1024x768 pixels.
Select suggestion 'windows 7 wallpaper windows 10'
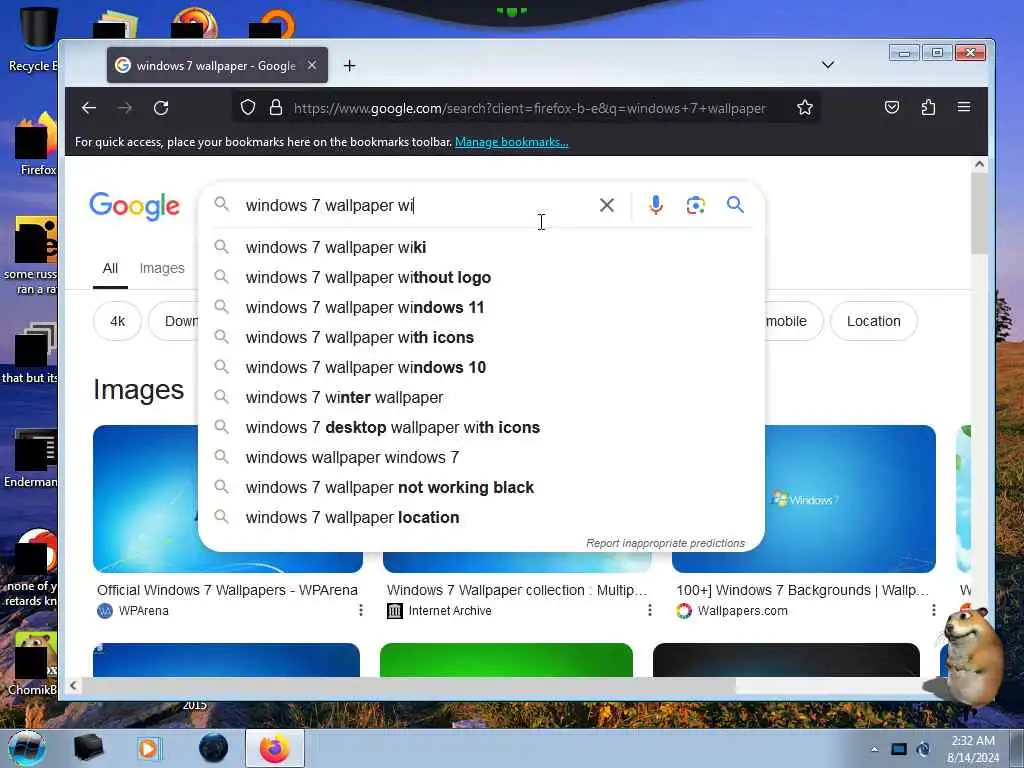pyautogui.click(x=481, y=368)
